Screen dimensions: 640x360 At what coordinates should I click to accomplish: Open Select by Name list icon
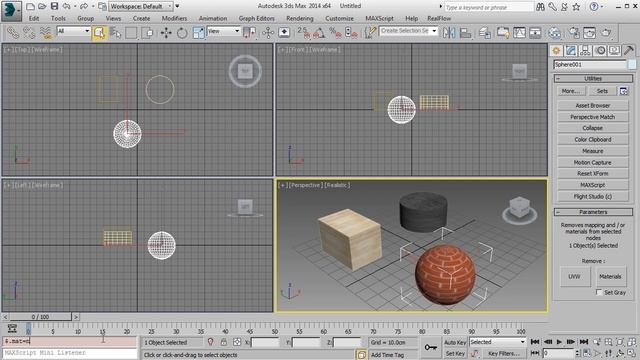pos(115,33)
